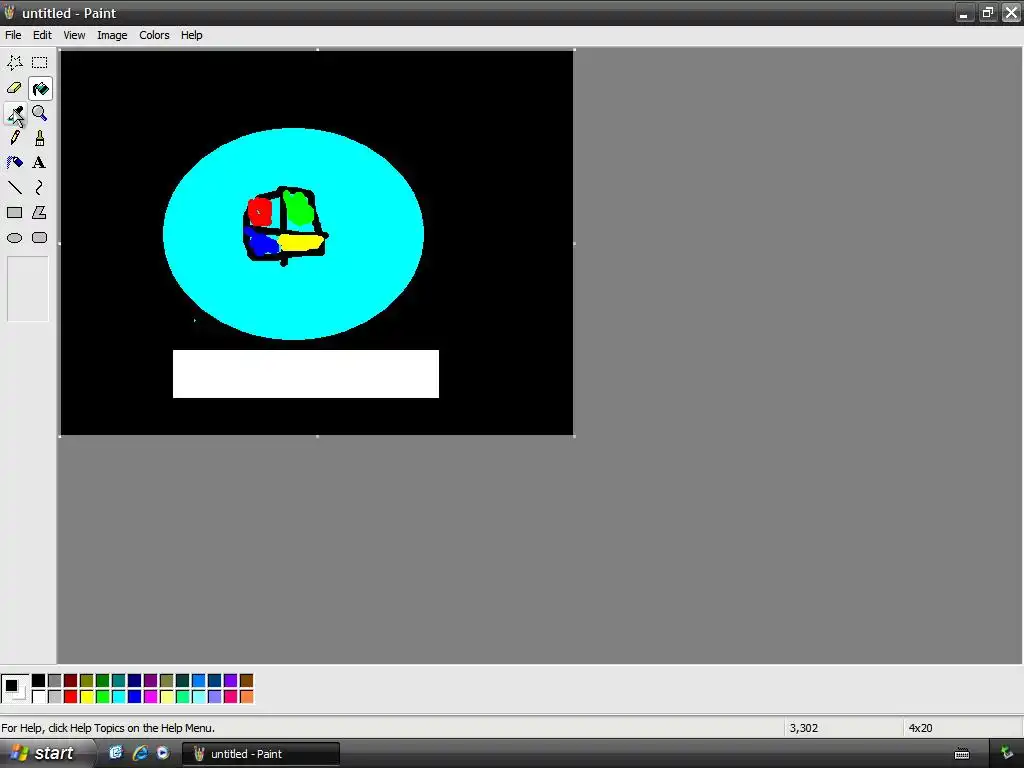This screenshot has width=1024, height=768.
Task: Click the keyboard icon in the system tray
Action: 962,754
